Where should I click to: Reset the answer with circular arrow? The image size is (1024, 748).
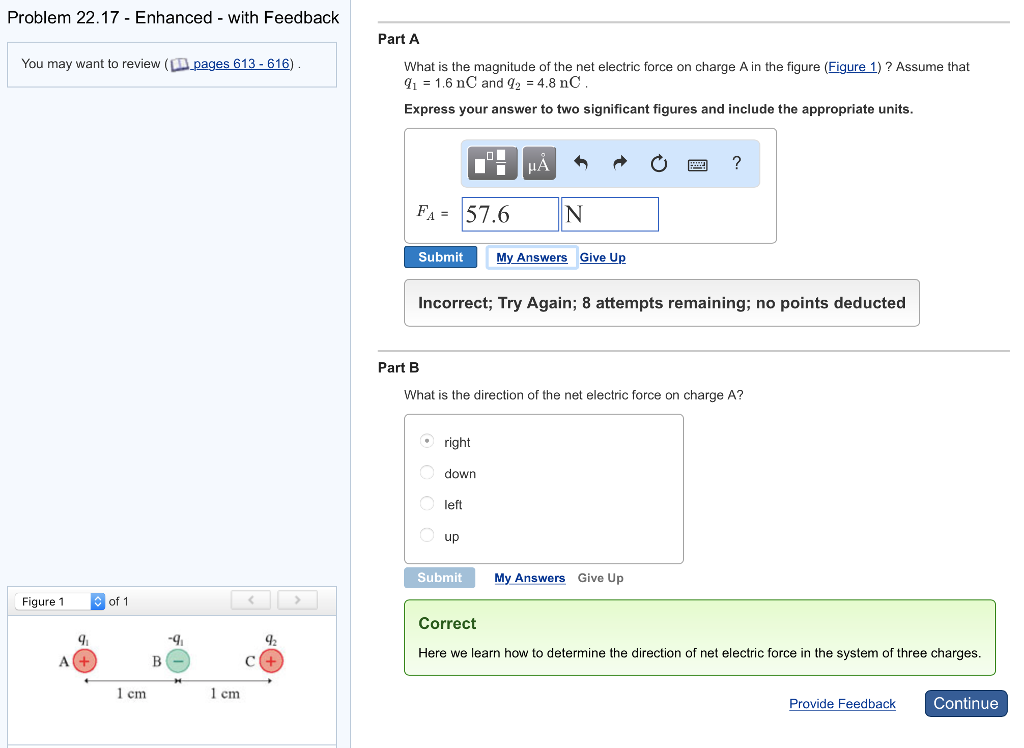pyautogui.click(x=658, y=164)
